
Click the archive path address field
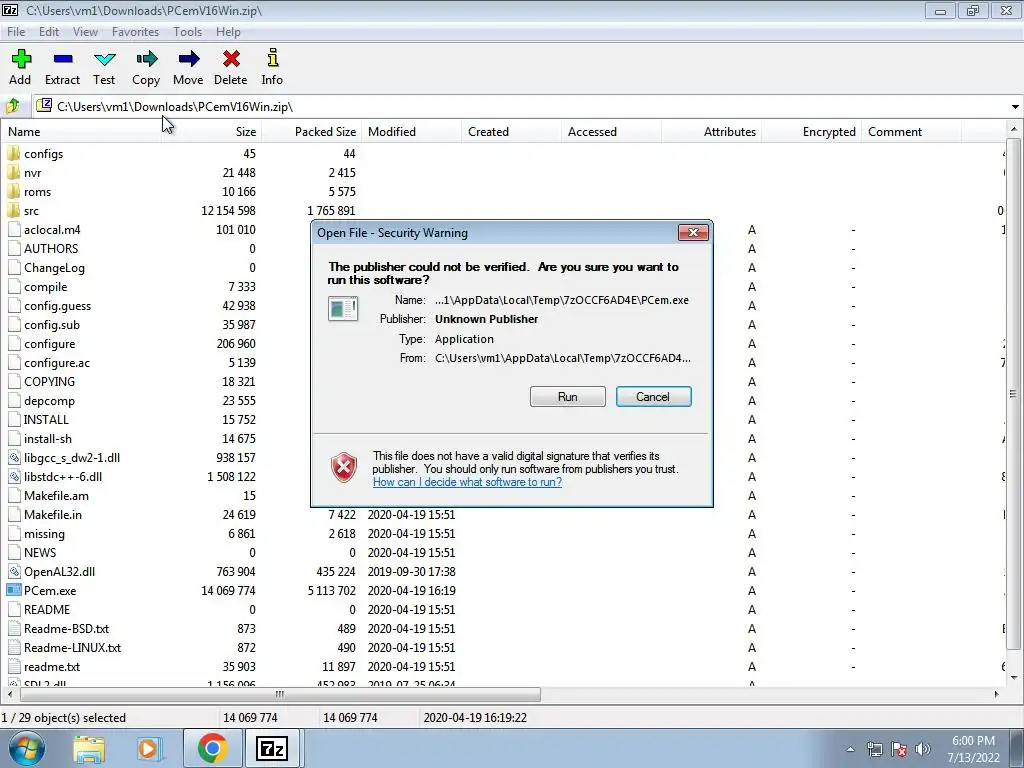click(x=519, y=106)
